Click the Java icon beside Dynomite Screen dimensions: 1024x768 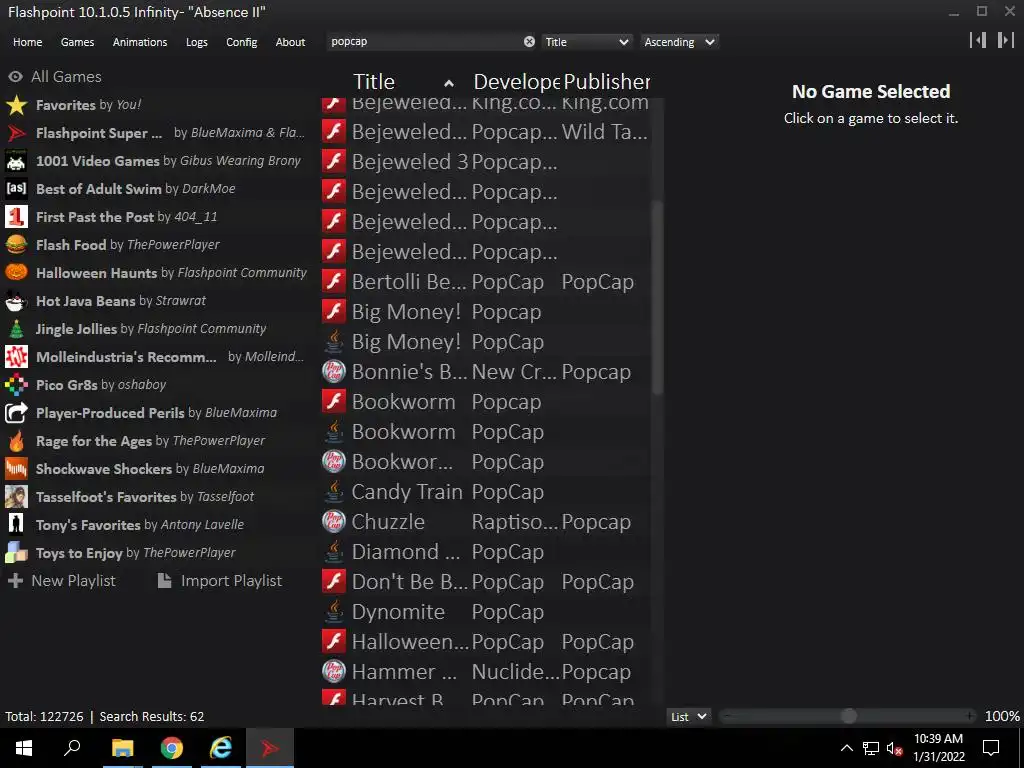tap(334, 612)
